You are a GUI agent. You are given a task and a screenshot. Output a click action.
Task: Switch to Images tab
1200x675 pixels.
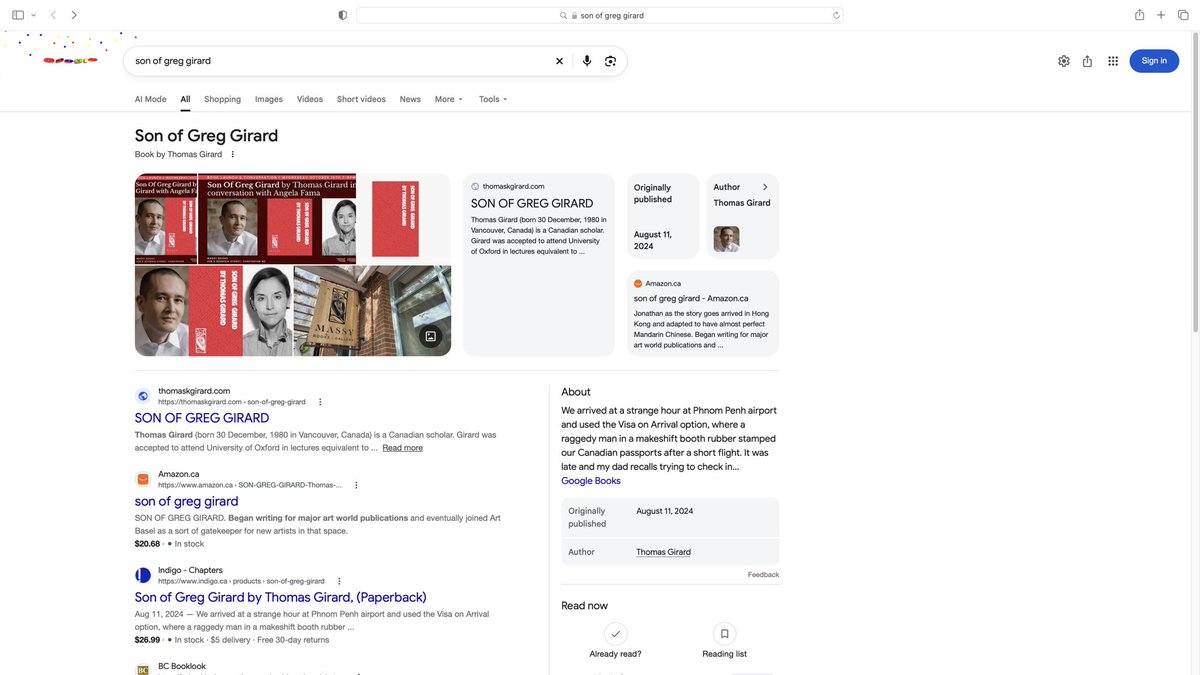coord(269,99)
